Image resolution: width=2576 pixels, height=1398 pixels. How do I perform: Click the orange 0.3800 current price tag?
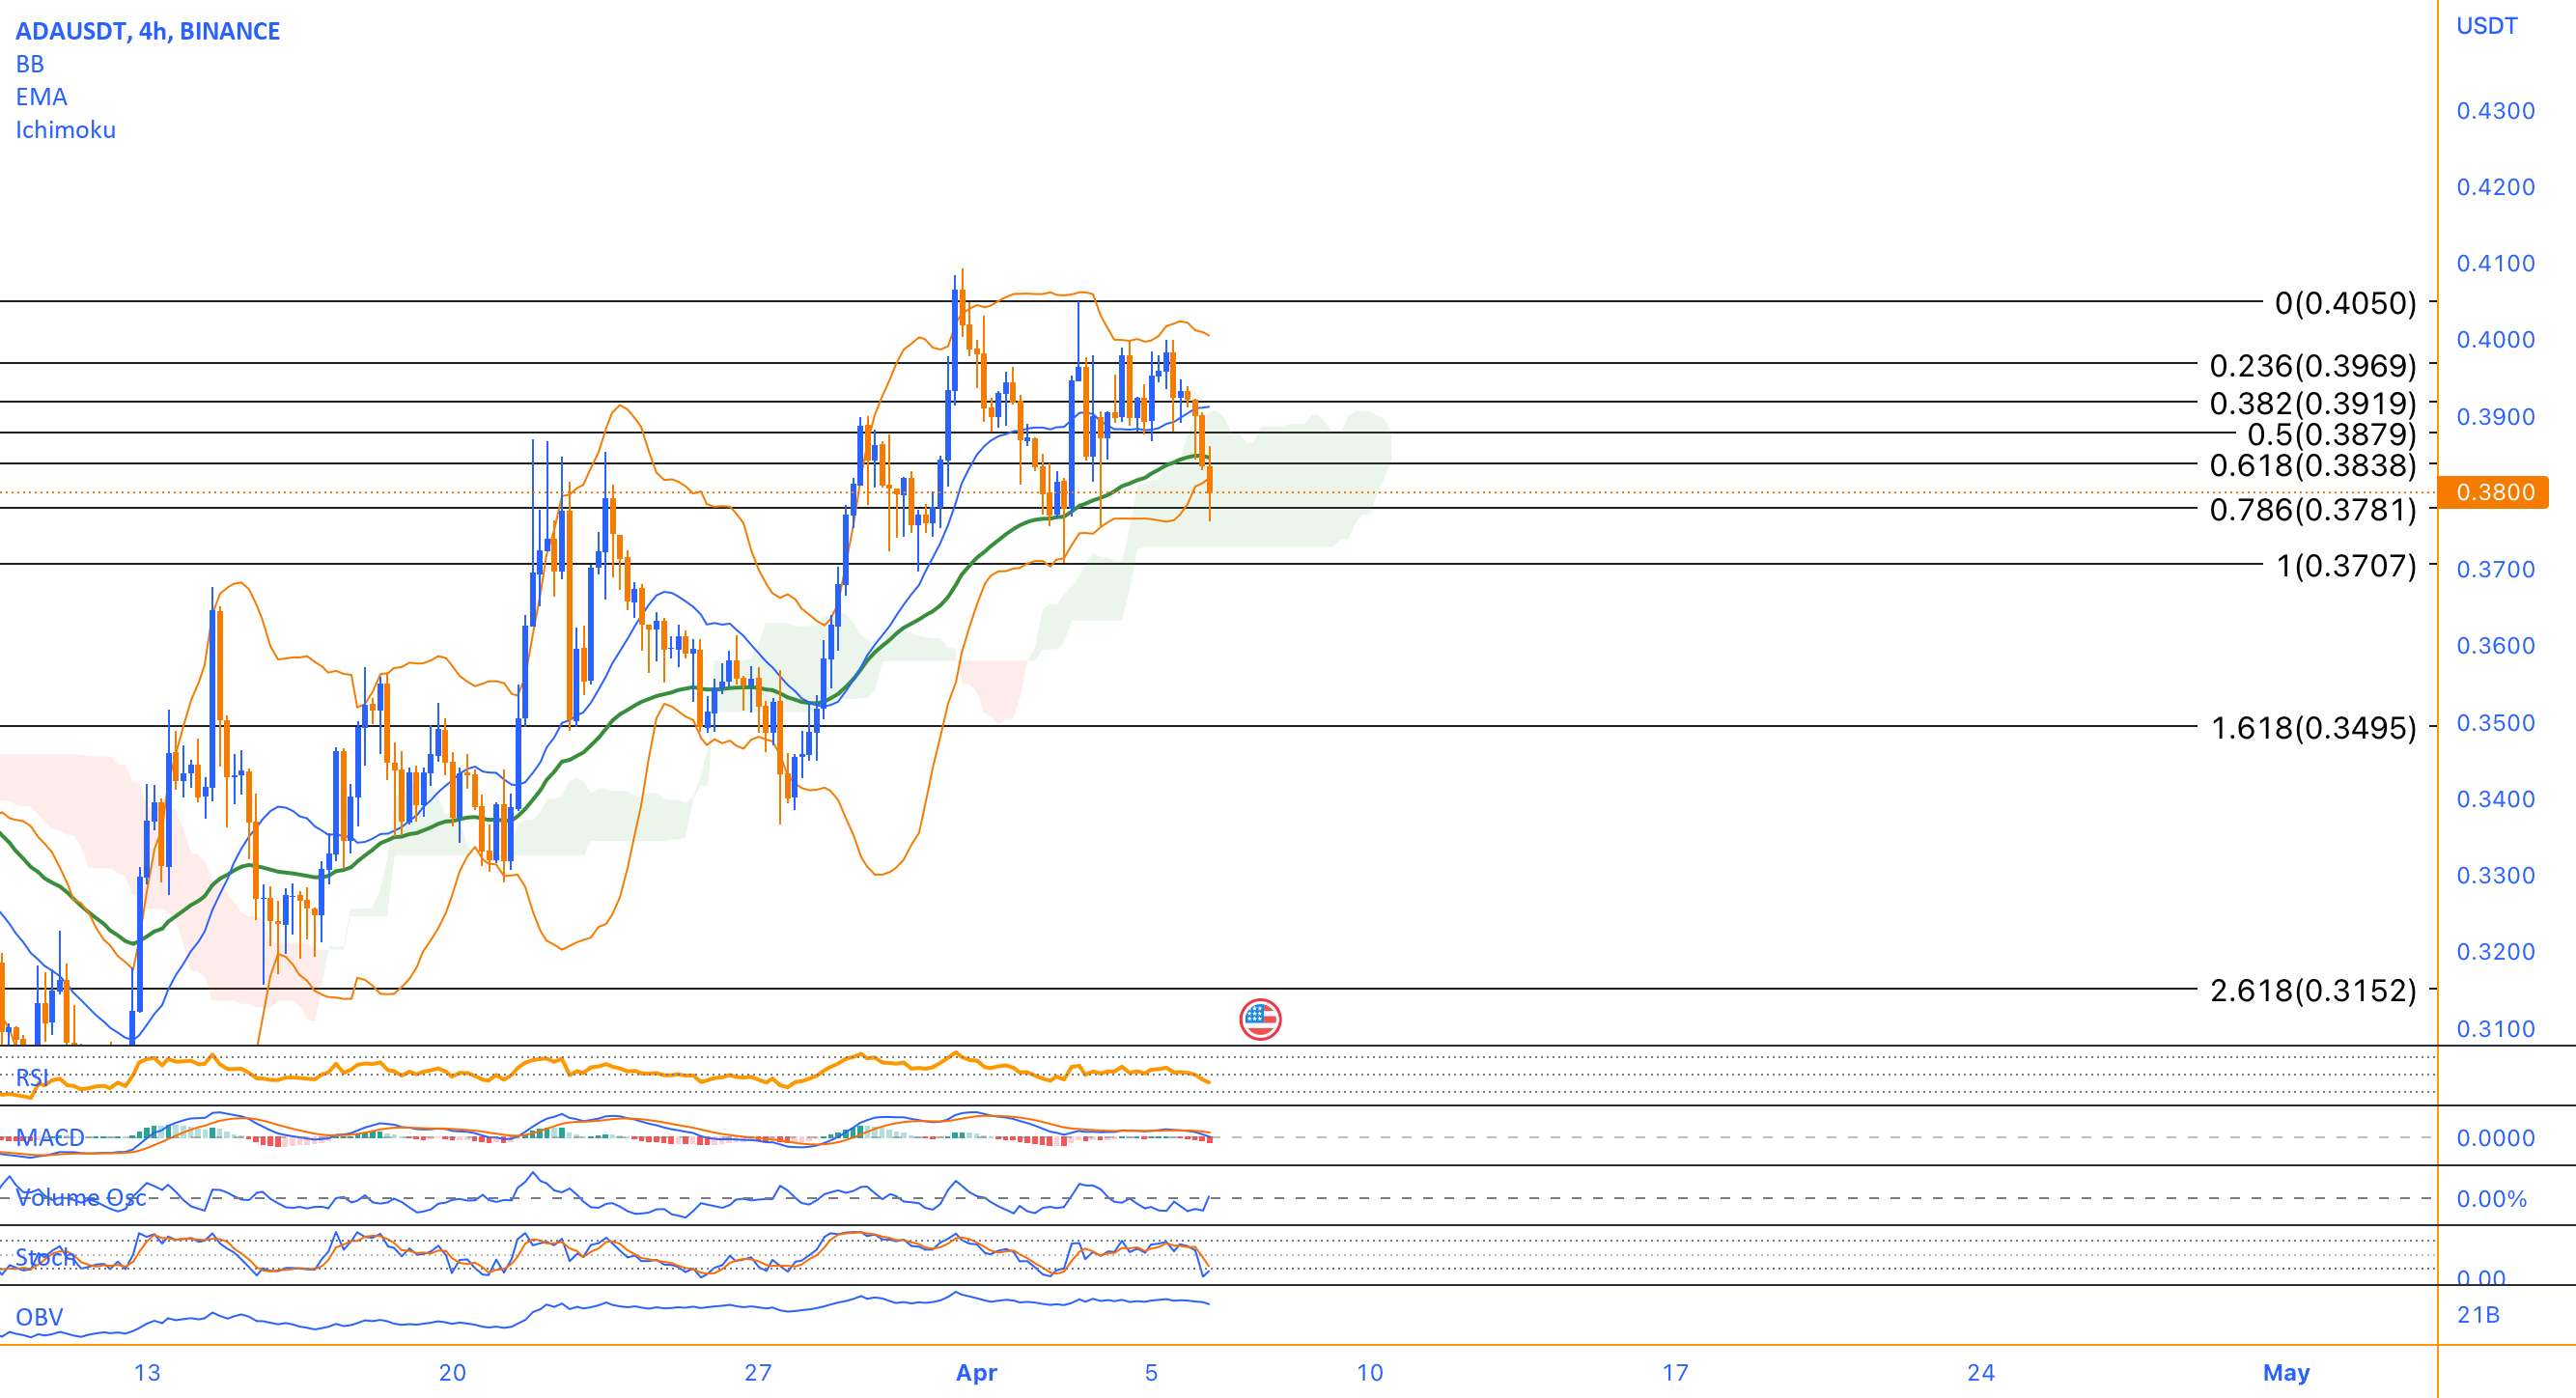2493,492
